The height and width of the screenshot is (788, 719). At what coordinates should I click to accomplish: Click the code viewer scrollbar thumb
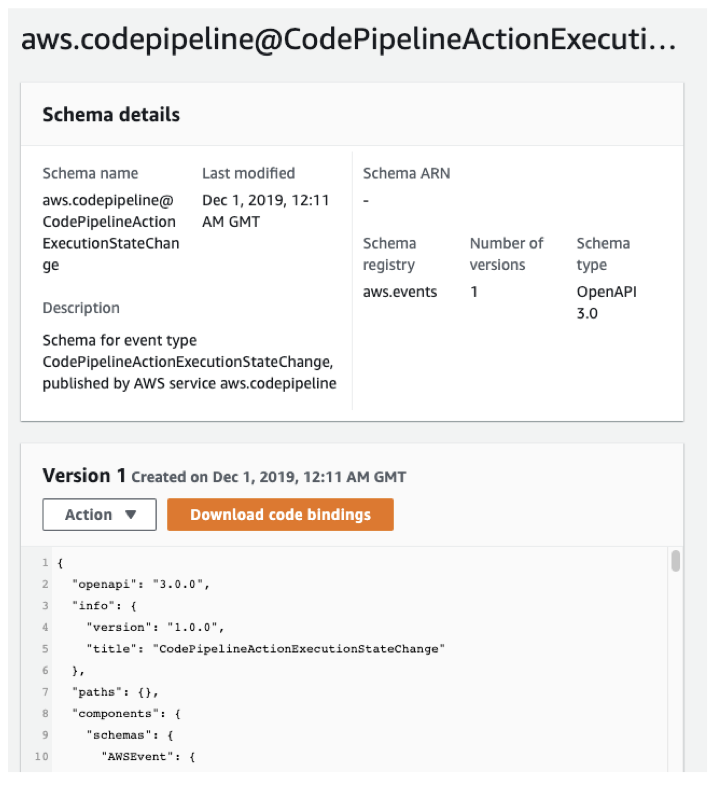point(675,560)
